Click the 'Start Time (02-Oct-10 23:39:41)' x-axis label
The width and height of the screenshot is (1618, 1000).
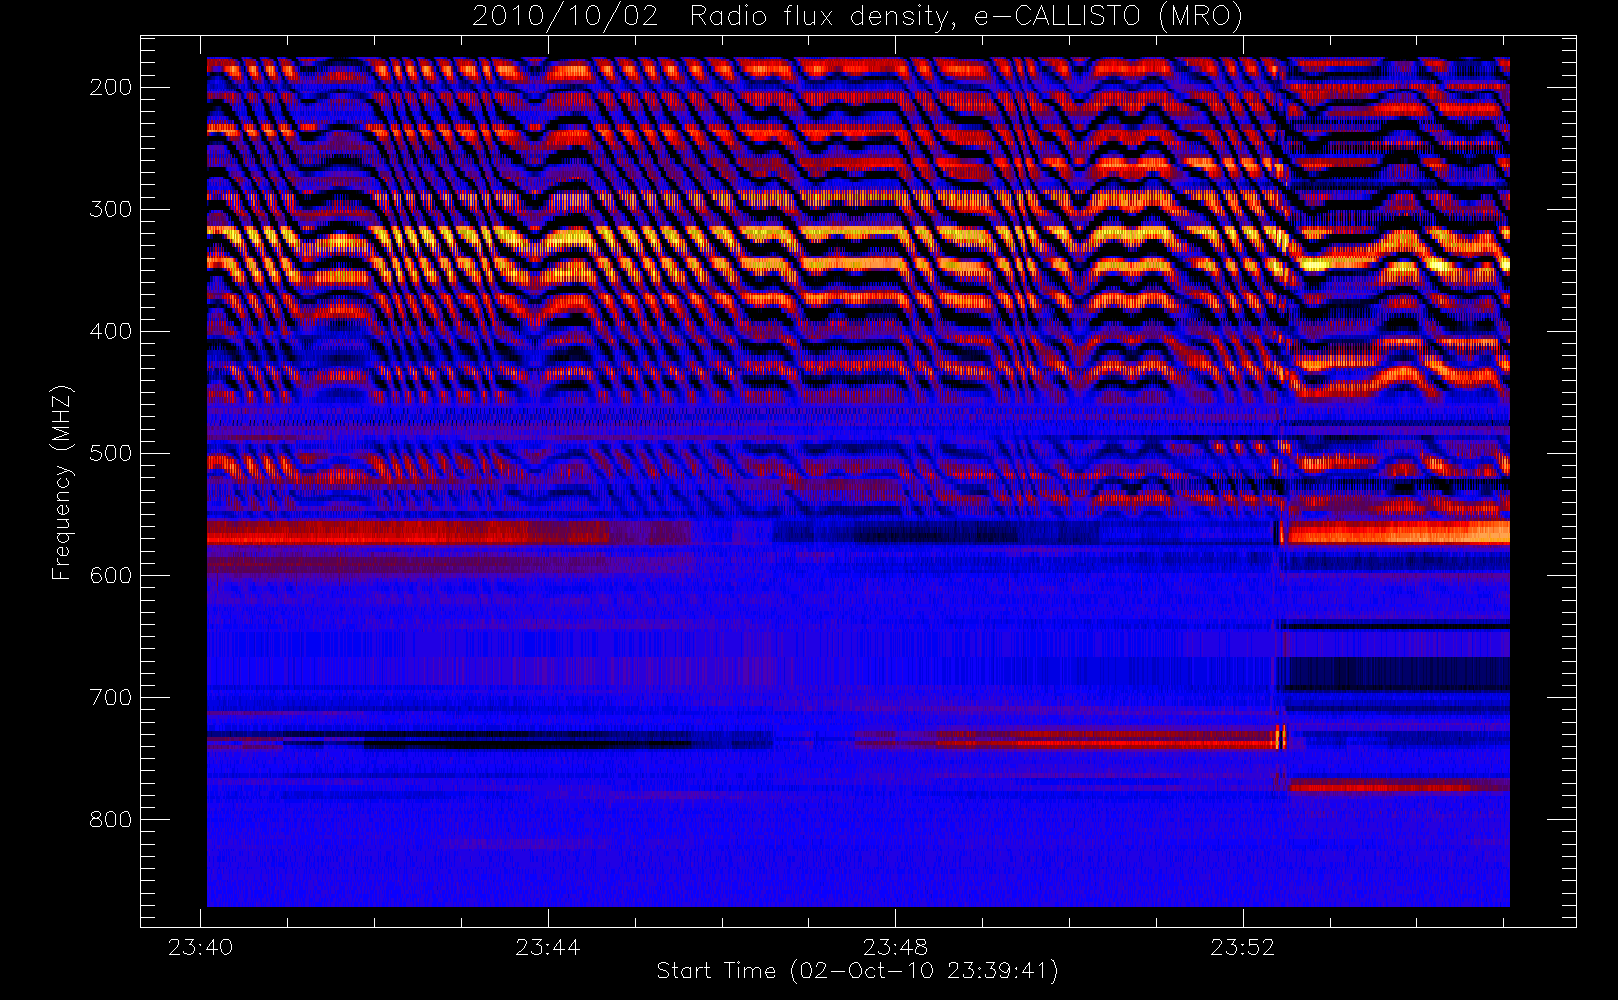click(x=857, y=971)
